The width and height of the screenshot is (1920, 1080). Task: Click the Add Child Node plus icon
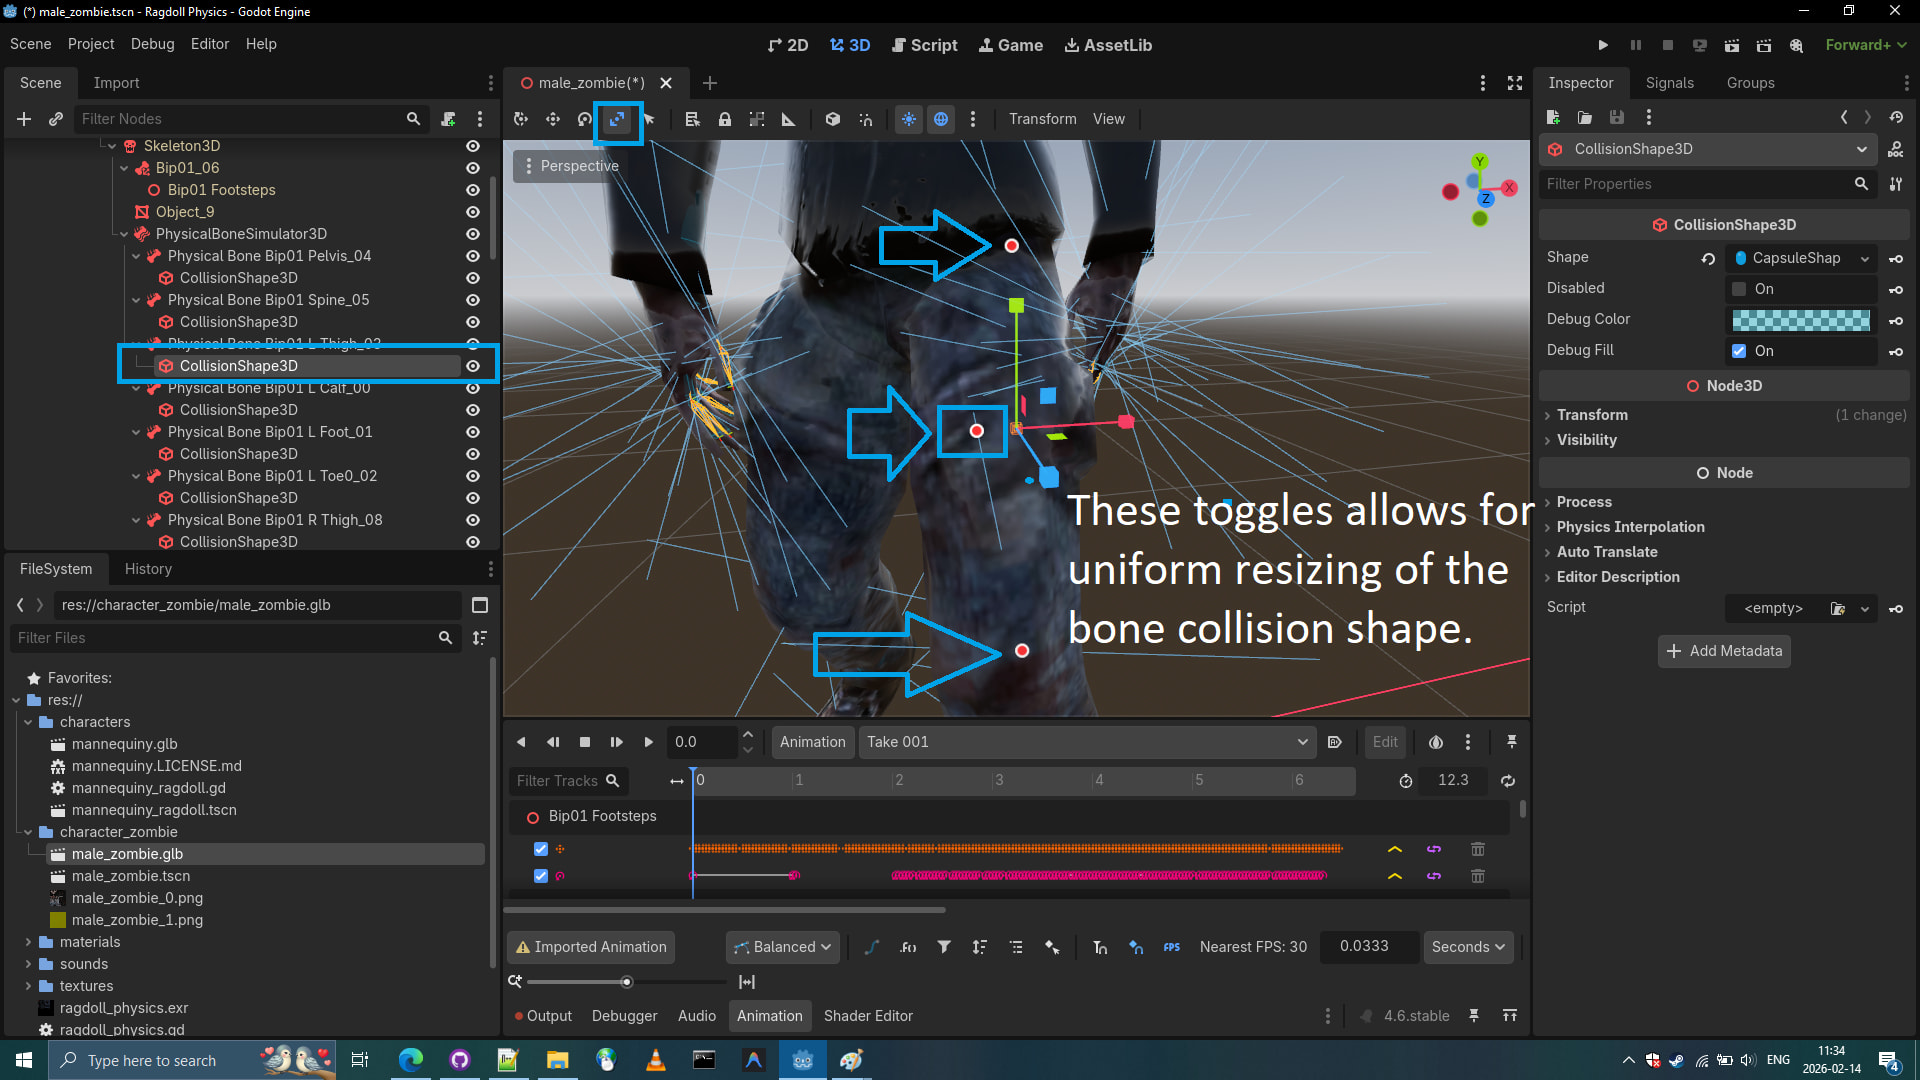pyautogui.click(x=24, y=119)
